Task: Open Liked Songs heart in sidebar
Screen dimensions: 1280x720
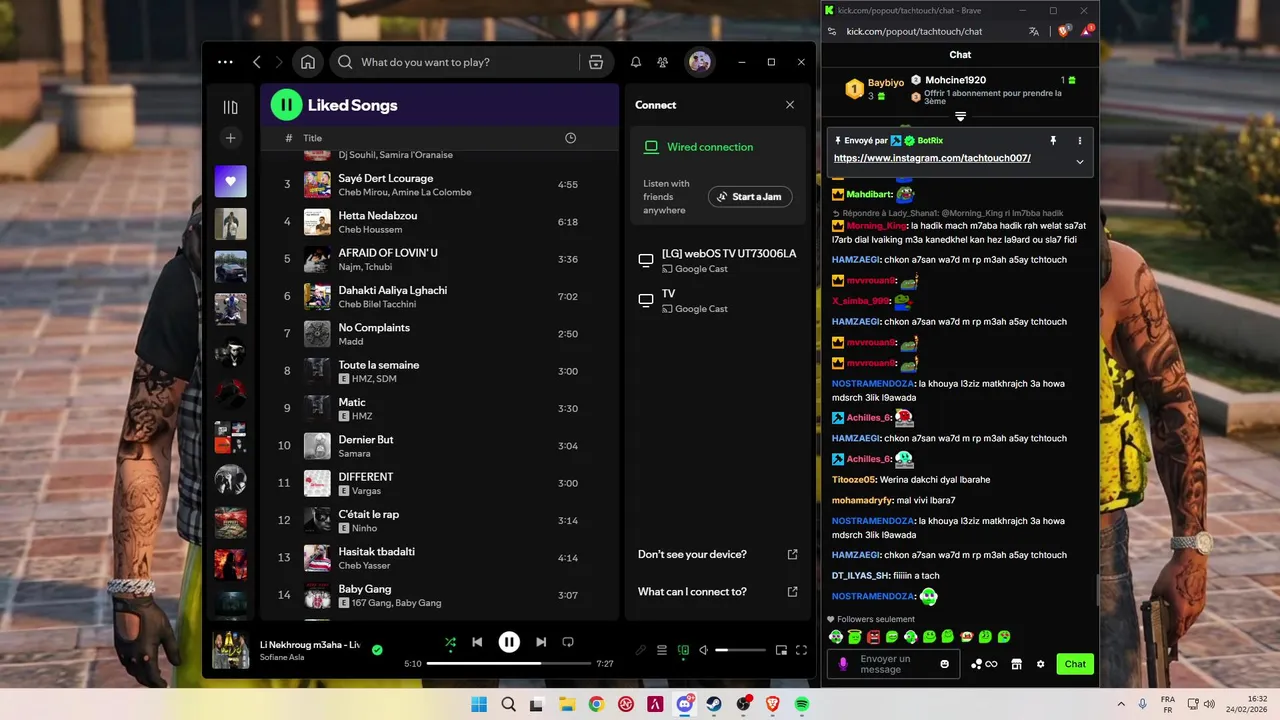Action: click(x=230, y=181)
